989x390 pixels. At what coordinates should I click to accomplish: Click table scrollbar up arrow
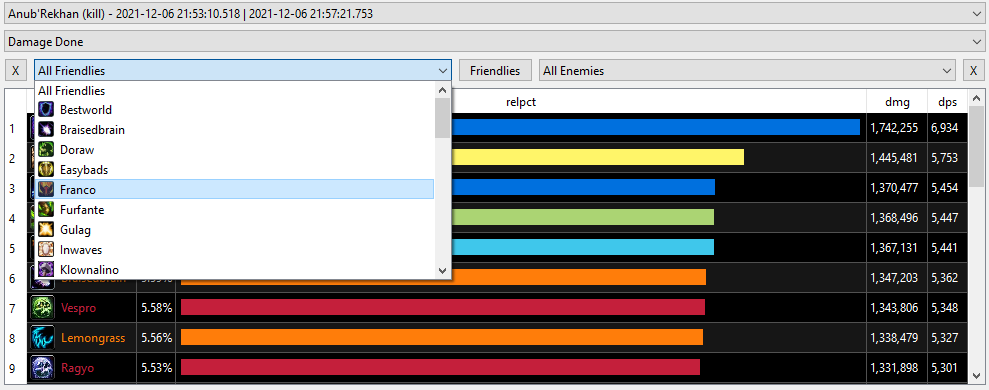click(x=975, y=98)
